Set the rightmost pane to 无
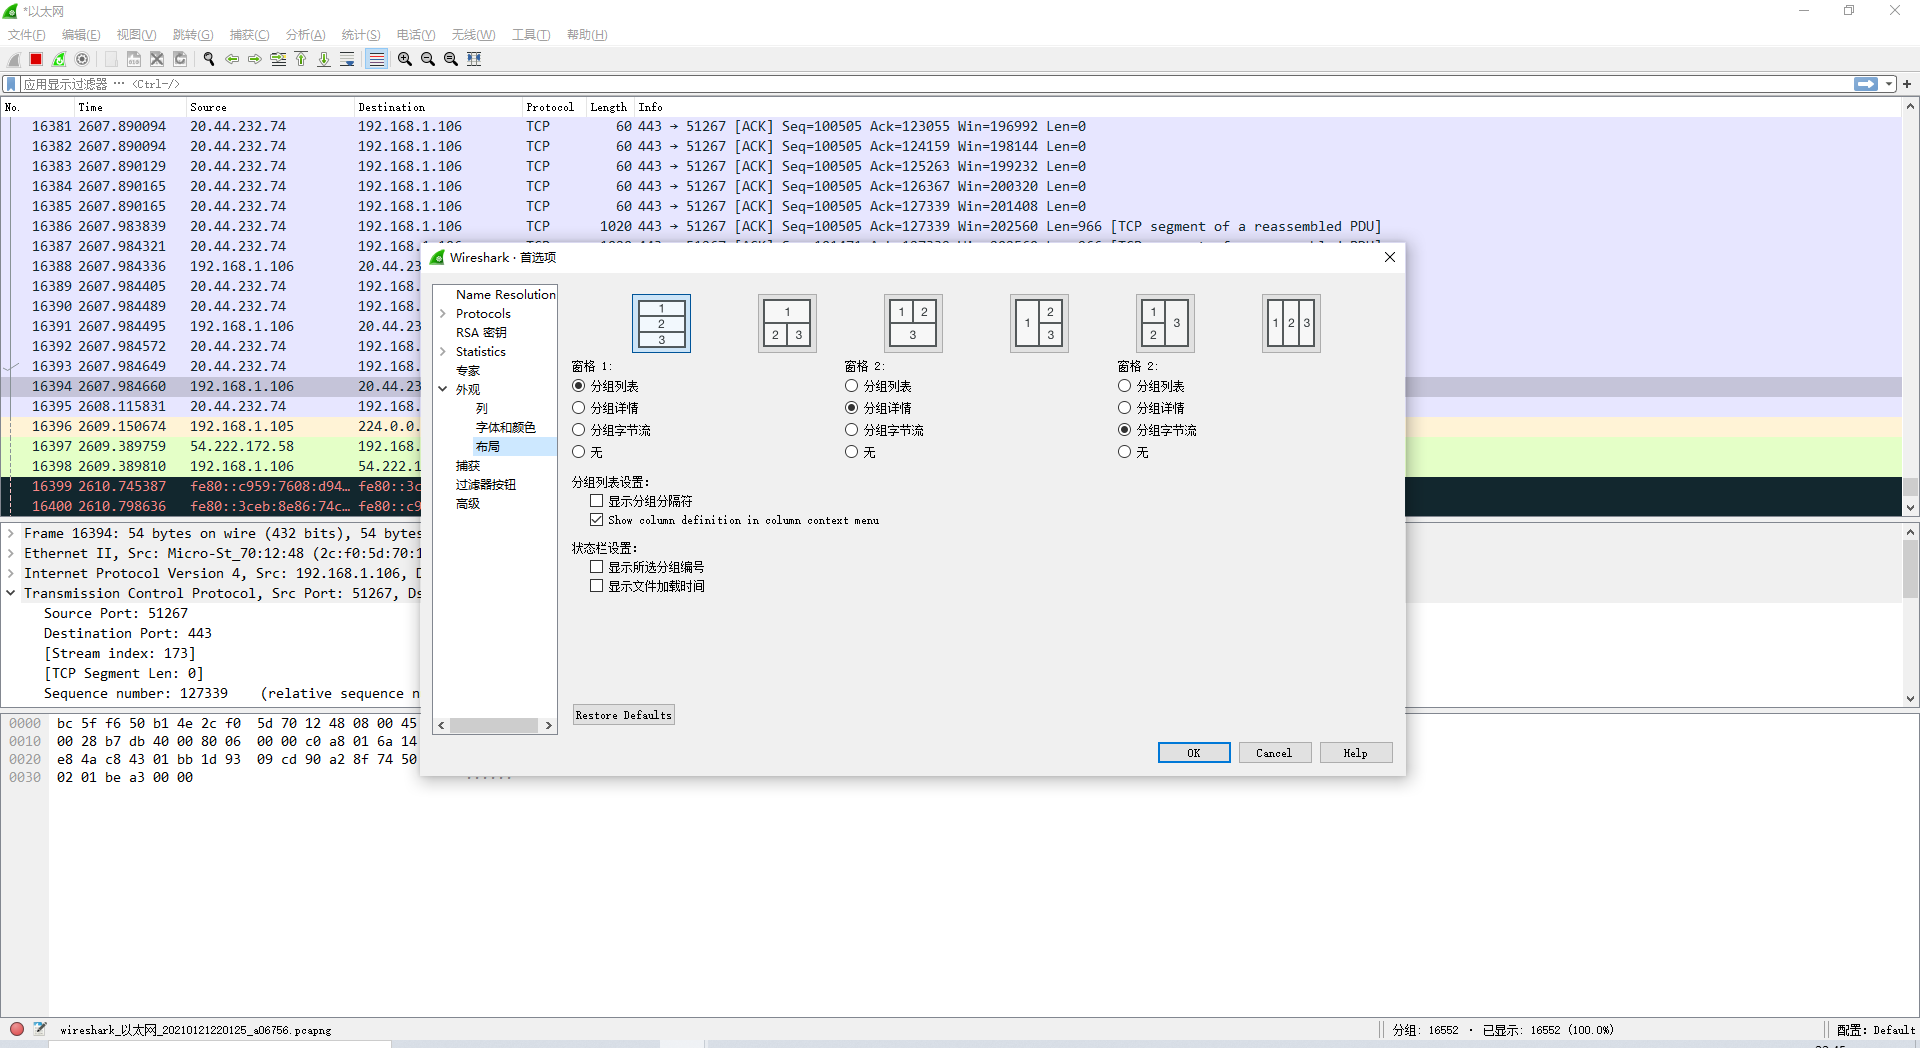This screenshot has height=1048, width=1920. click(1134, 452)
